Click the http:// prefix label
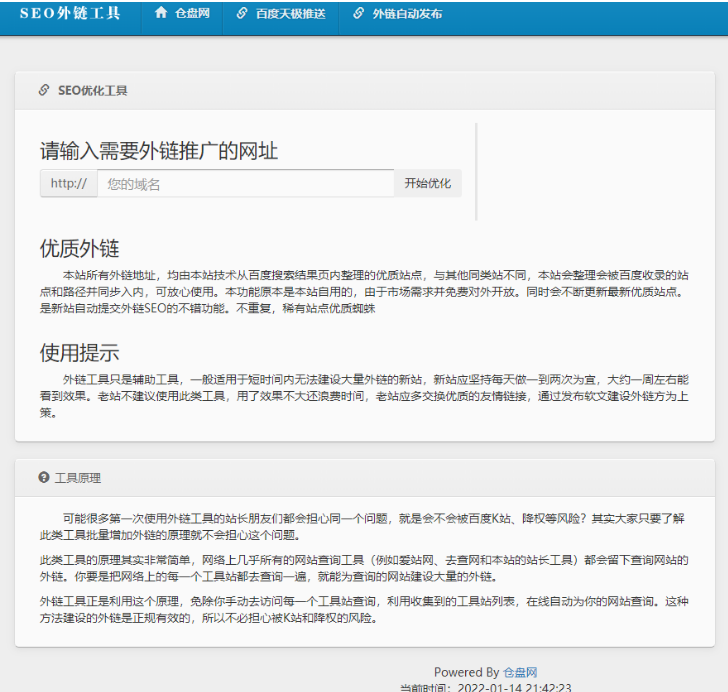Viewport: 728px width, 692px height. click(x=69, y=183)
